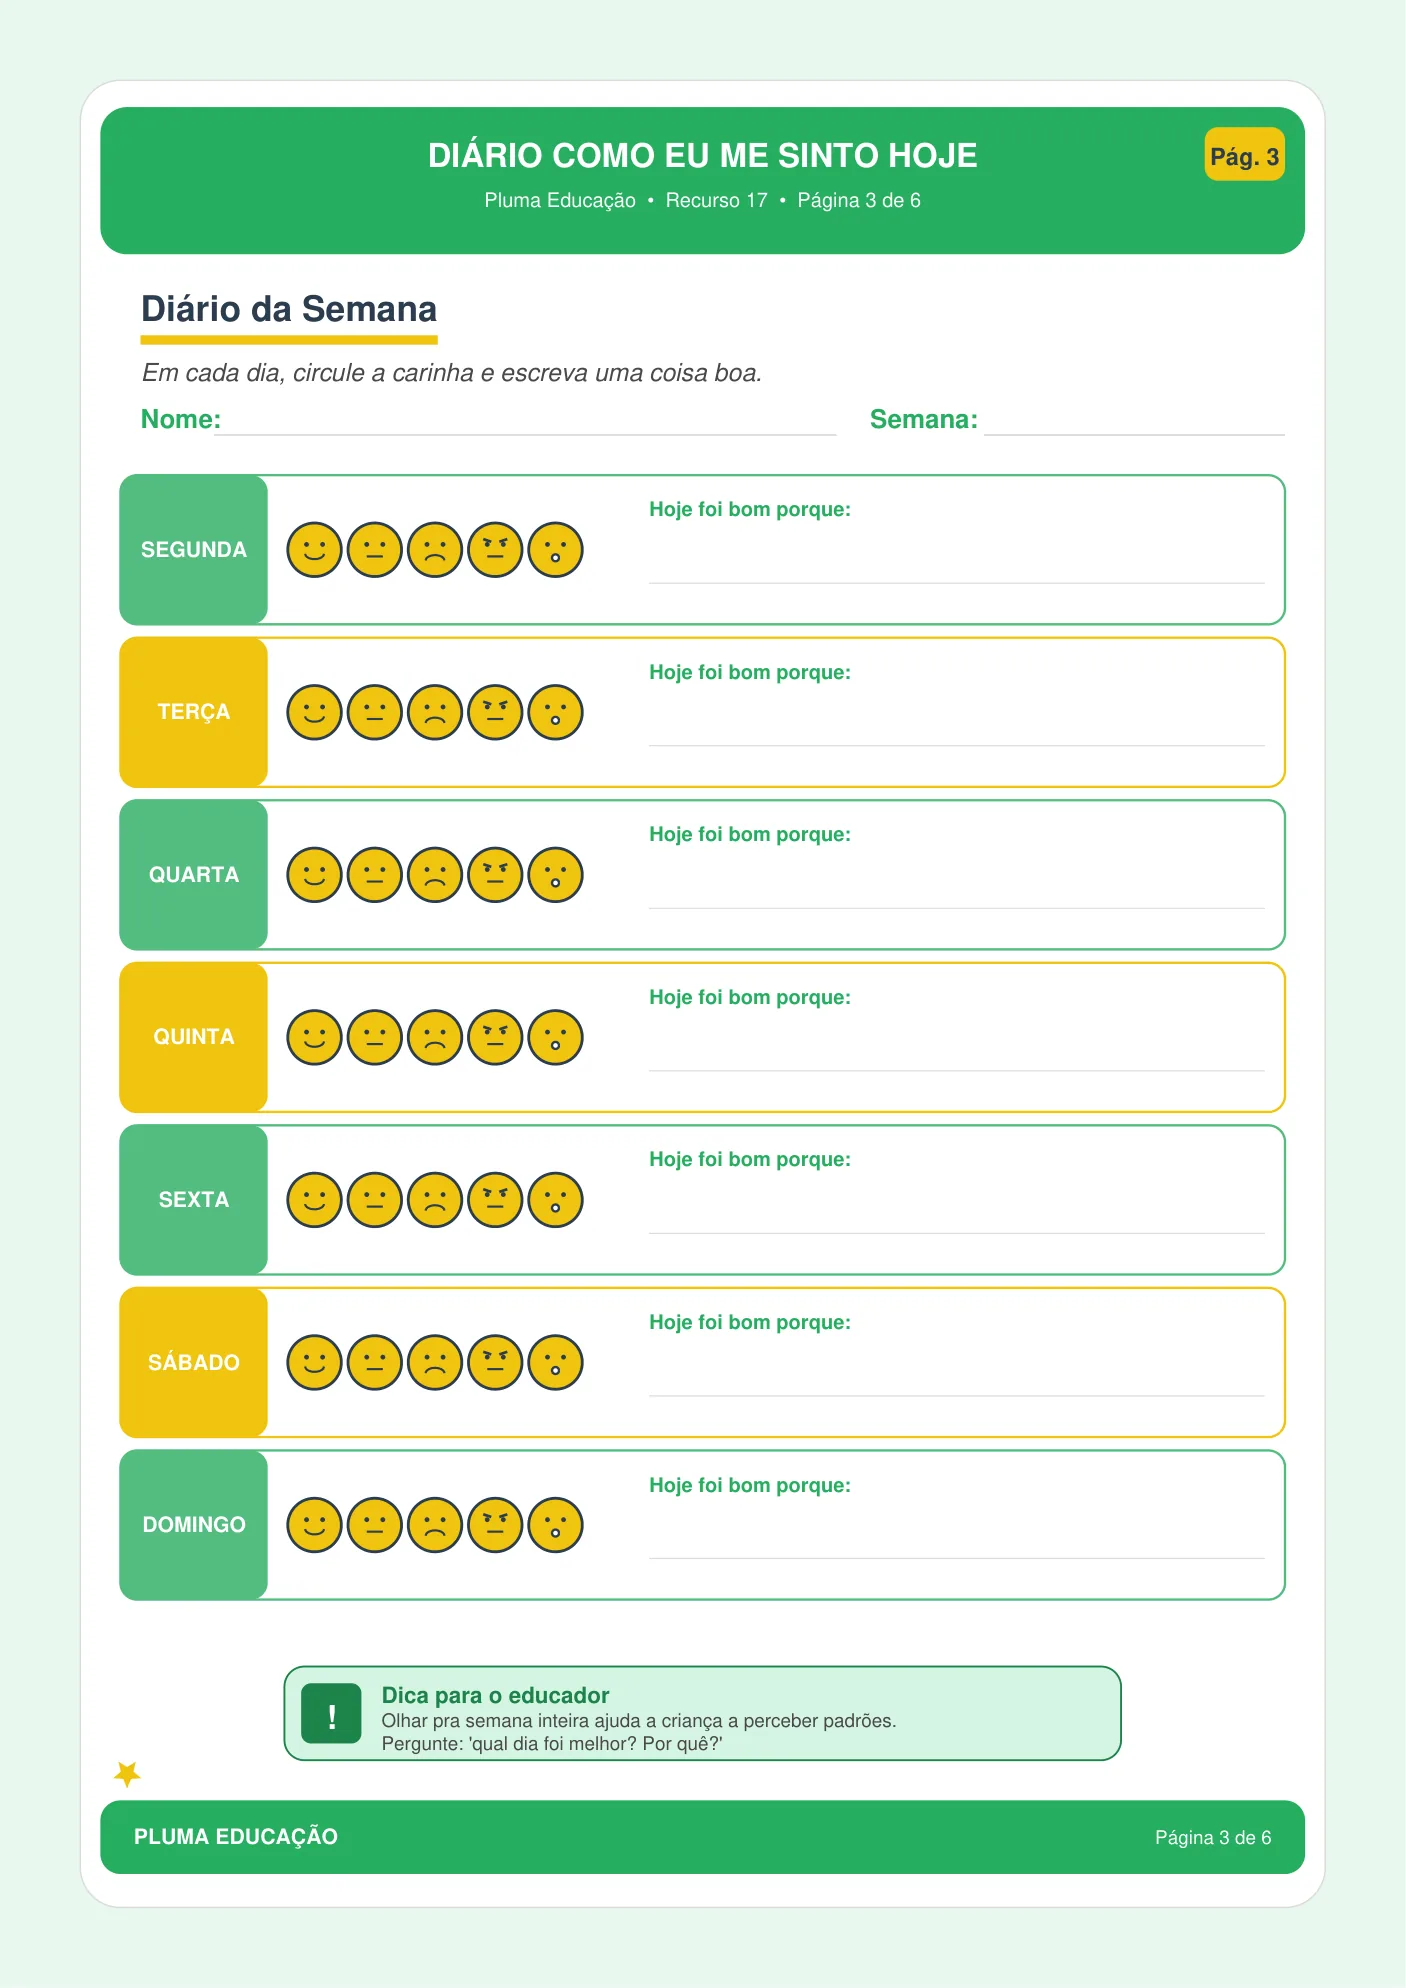Screen dimensions: 1406x1988
Task: Select the happy face in Segunda row
Action: click(x=315, y=550)
